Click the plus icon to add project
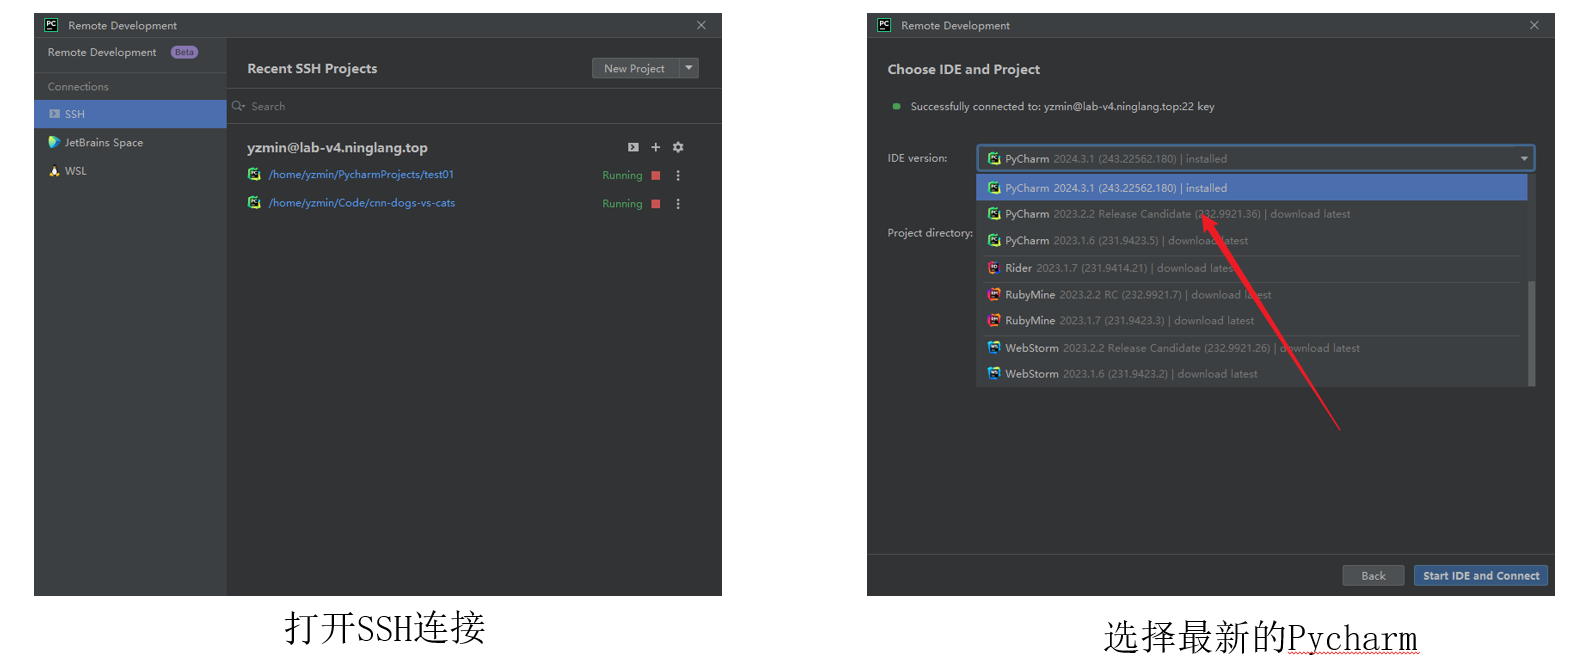The width and height of the screenshot is (1573, 668). point(656,147)
